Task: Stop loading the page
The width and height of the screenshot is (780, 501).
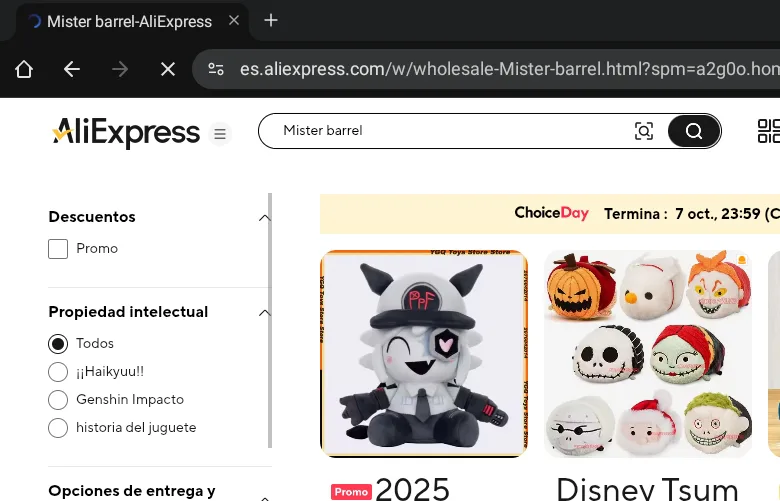Action: [168, 69]
